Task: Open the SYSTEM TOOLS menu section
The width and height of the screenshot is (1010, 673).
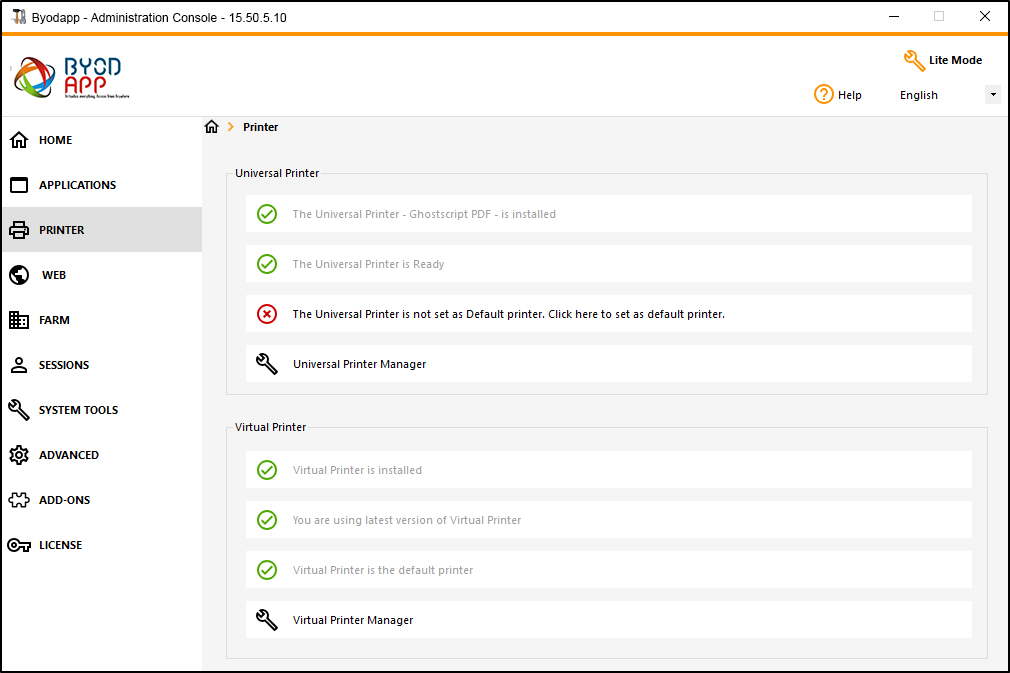Action: click(x=102, y=410)
